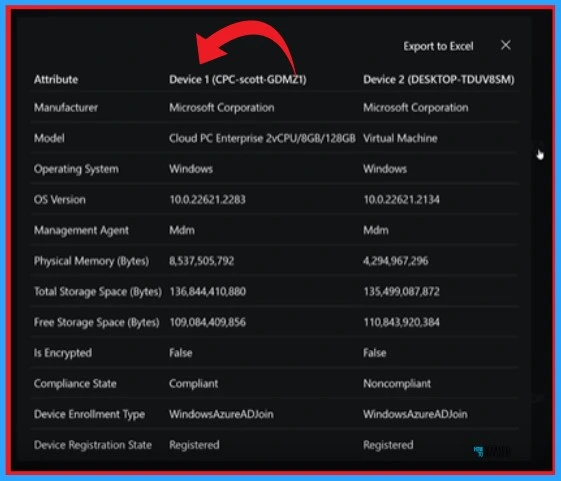
Task: Select the Attribute column header
Action: click(x=56, y=79)
